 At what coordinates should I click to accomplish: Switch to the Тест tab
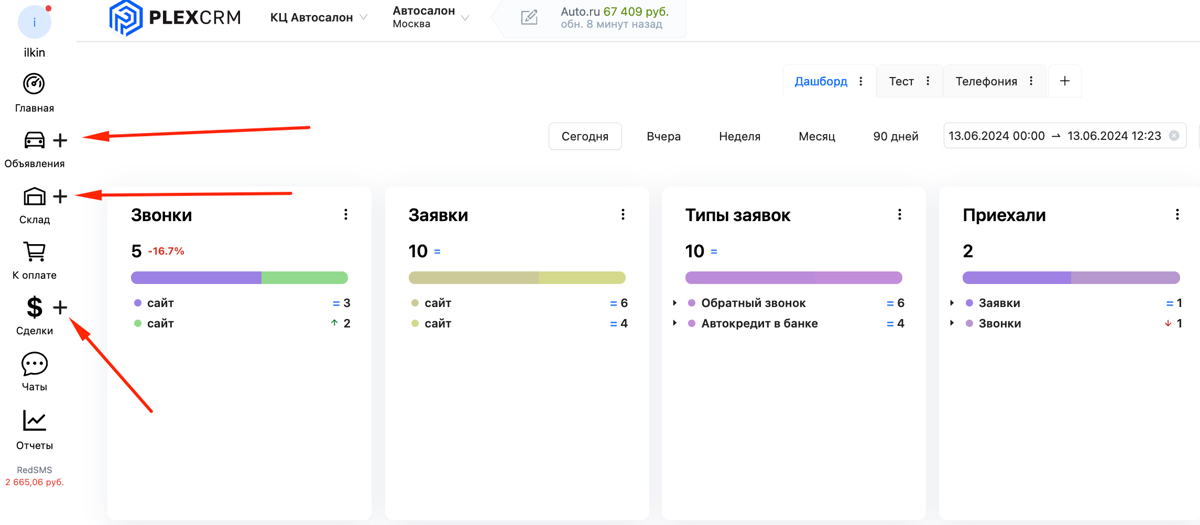[x=901, y=81]
